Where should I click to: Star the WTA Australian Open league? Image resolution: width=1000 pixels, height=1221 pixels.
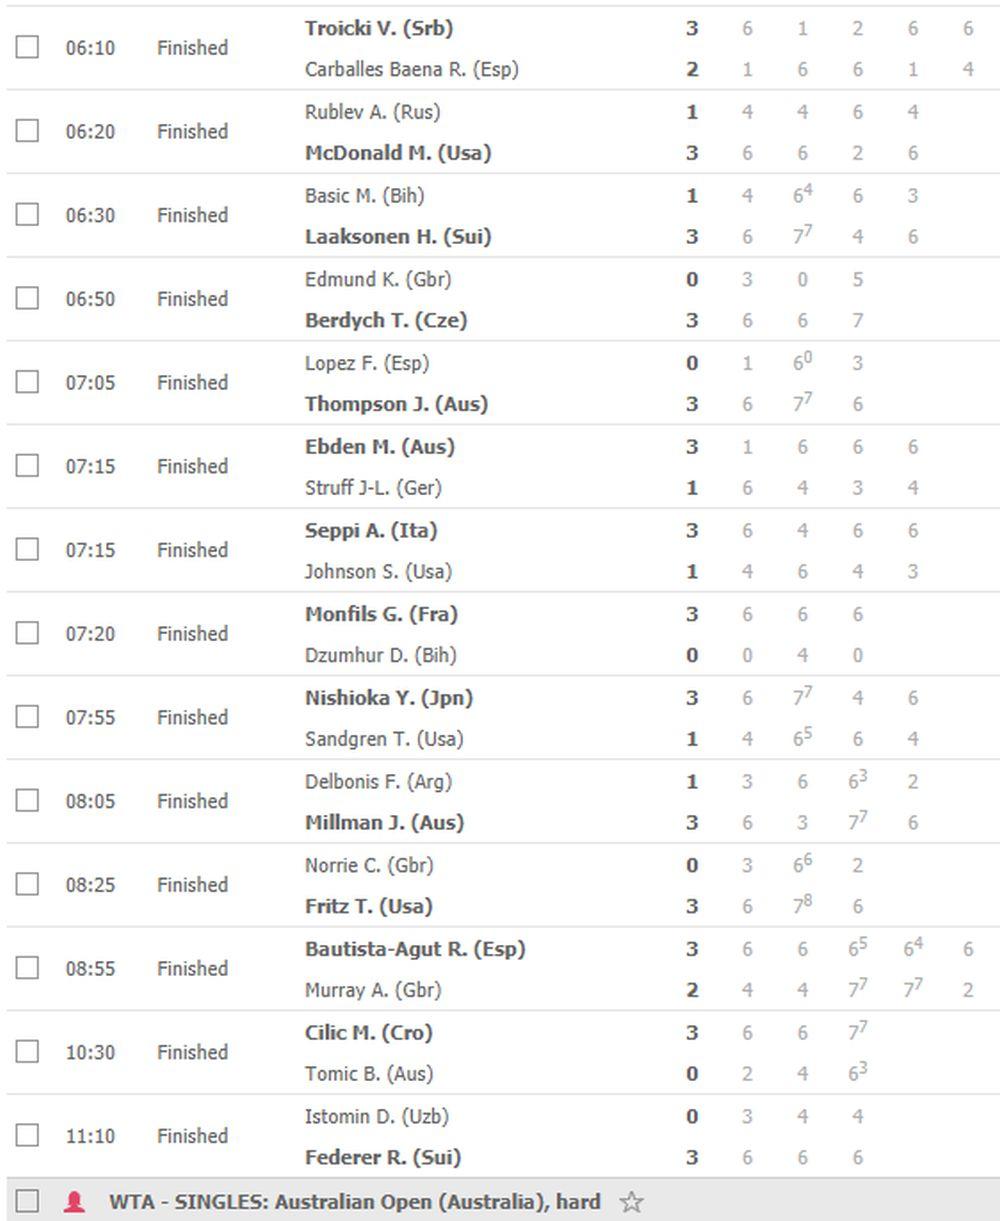631,1201
